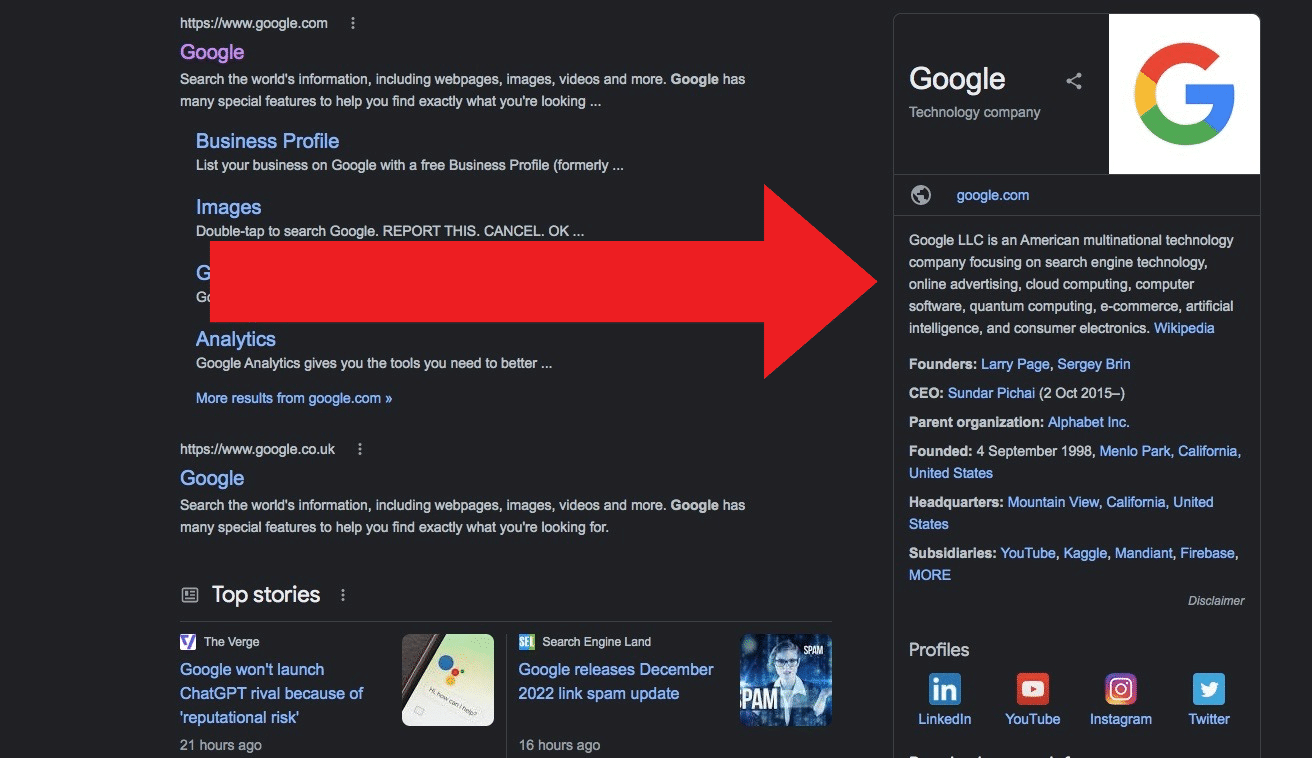The height and width of the screenshot is (758, 1312).
Task: Click the share icon beside the Google title
Action: pos(1074,81)
